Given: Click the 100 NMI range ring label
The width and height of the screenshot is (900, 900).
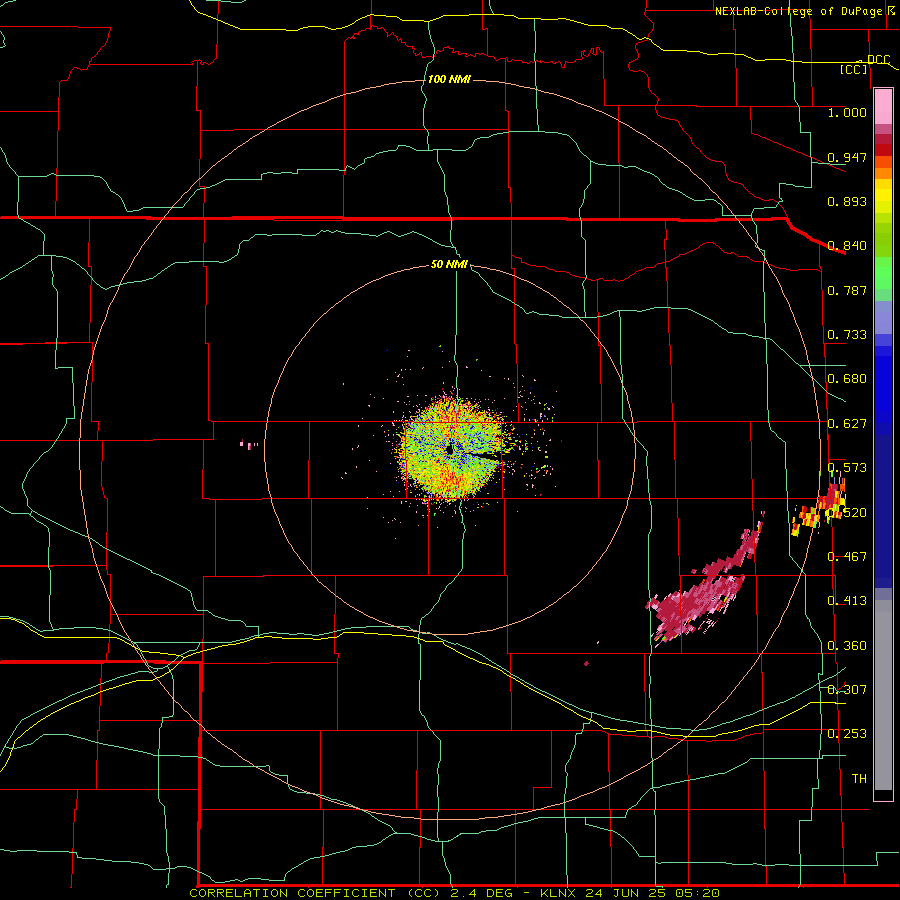Looking at the screenshot, I should click(x=449, y=79).
